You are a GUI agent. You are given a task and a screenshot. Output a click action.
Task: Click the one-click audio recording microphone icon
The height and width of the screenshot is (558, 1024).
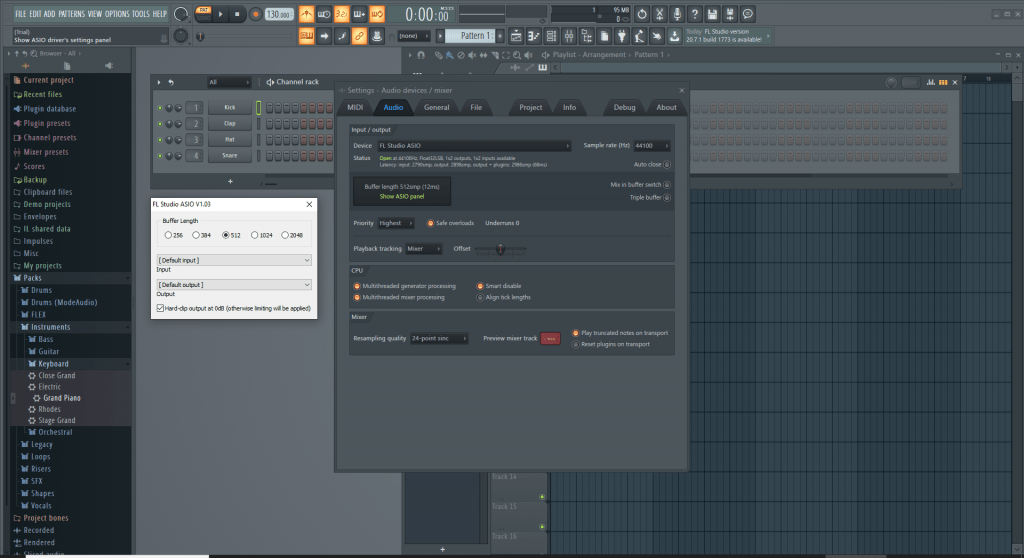[x=677, y=14]
